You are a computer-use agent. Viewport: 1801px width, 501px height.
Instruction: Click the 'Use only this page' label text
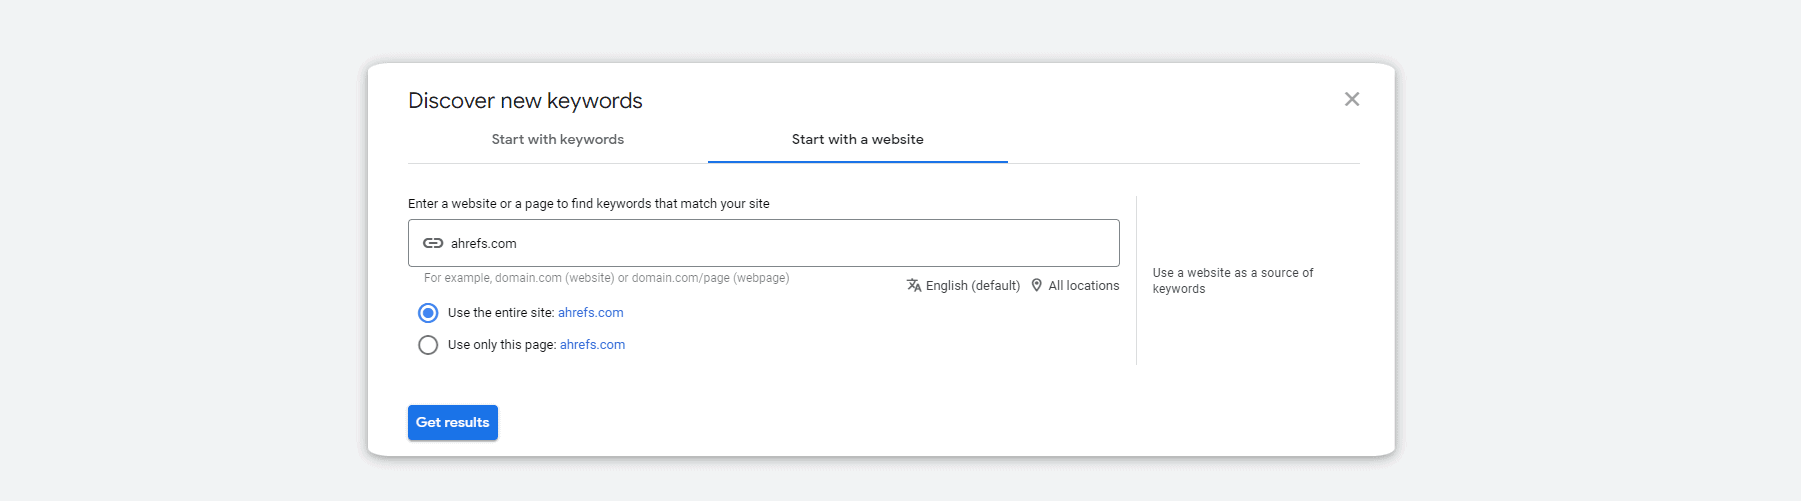tap(501, 345)
